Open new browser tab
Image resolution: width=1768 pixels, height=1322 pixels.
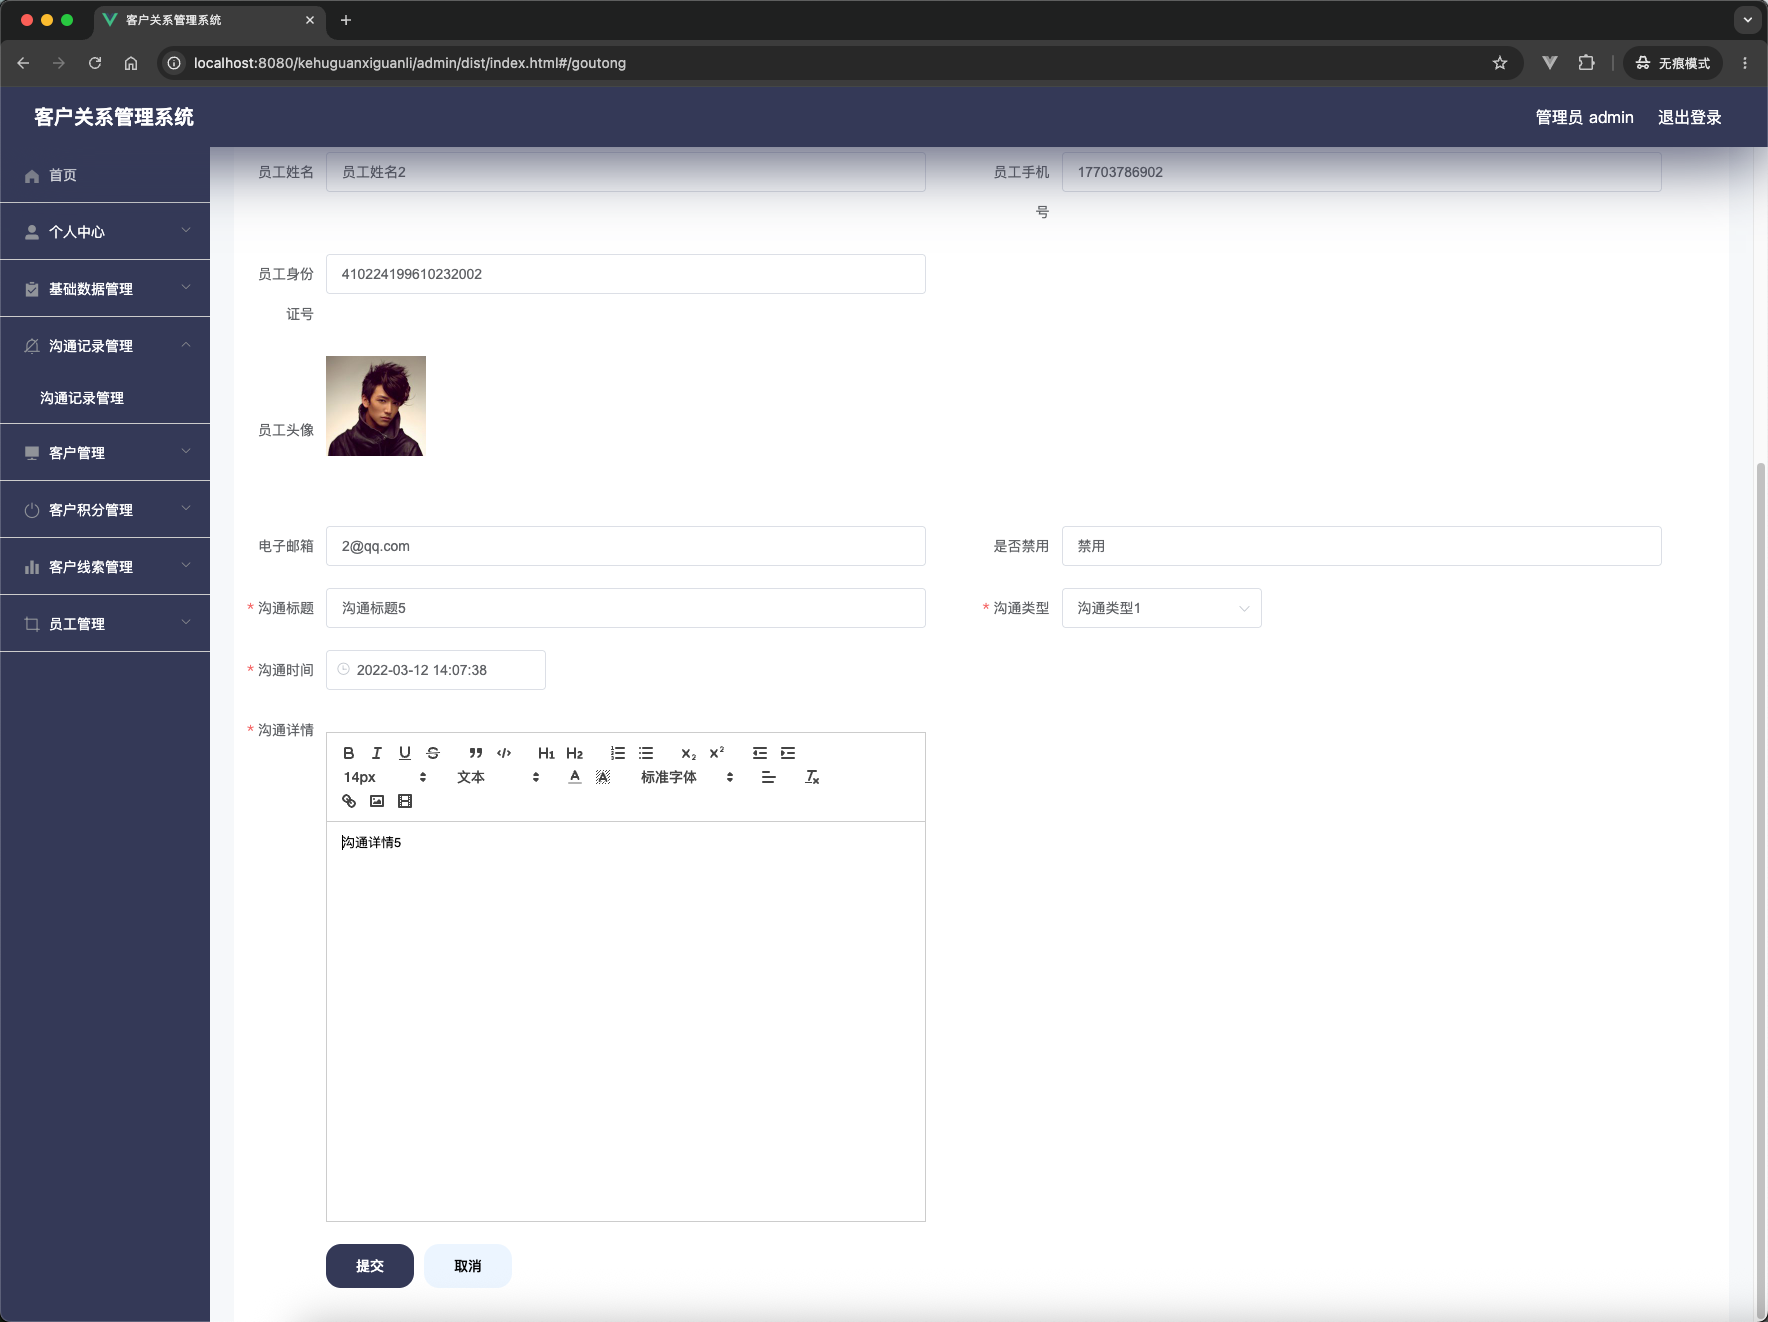[x=346, y=20]
